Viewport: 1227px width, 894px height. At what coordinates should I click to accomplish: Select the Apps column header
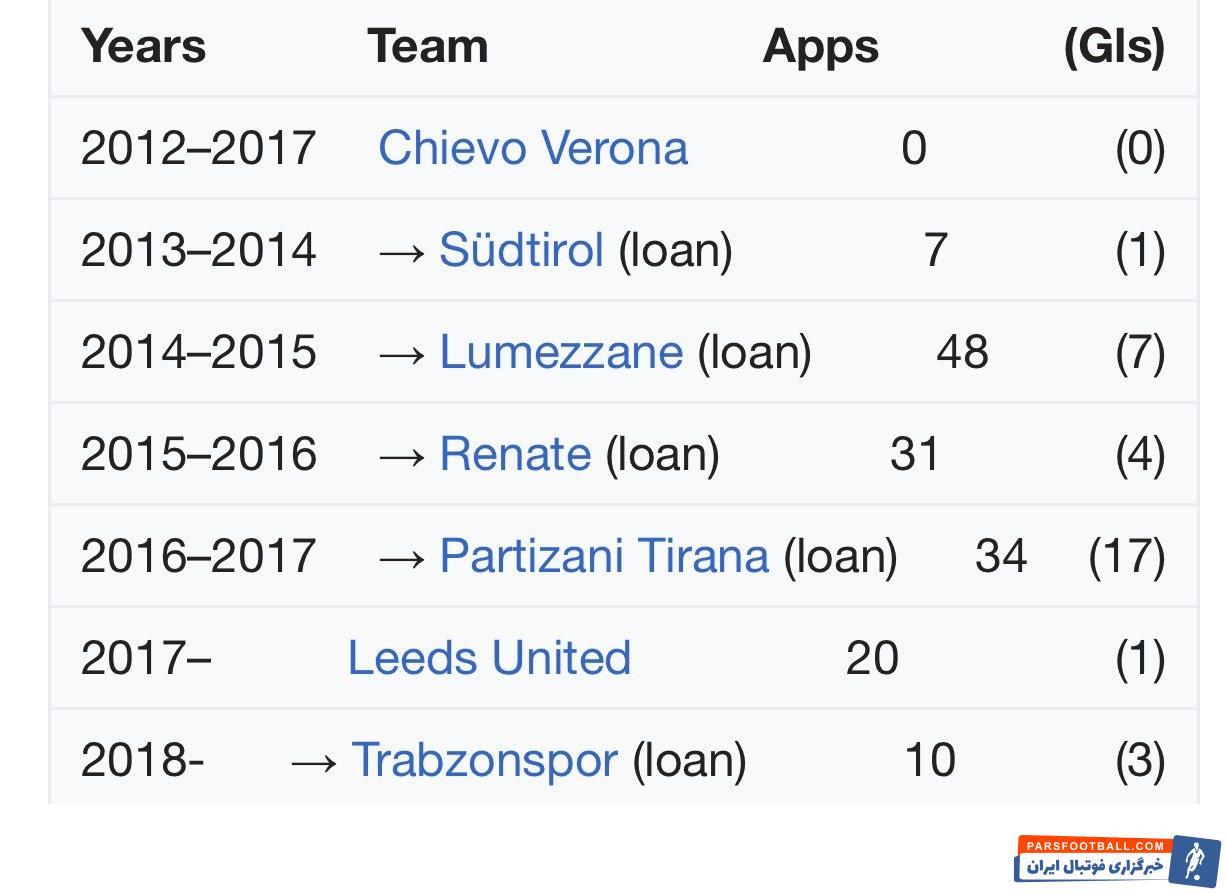pyautogui.click(x=820, y=47)
